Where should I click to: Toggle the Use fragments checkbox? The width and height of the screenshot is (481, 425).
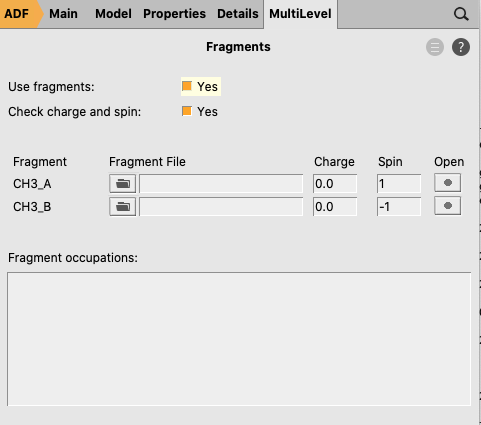187,86
